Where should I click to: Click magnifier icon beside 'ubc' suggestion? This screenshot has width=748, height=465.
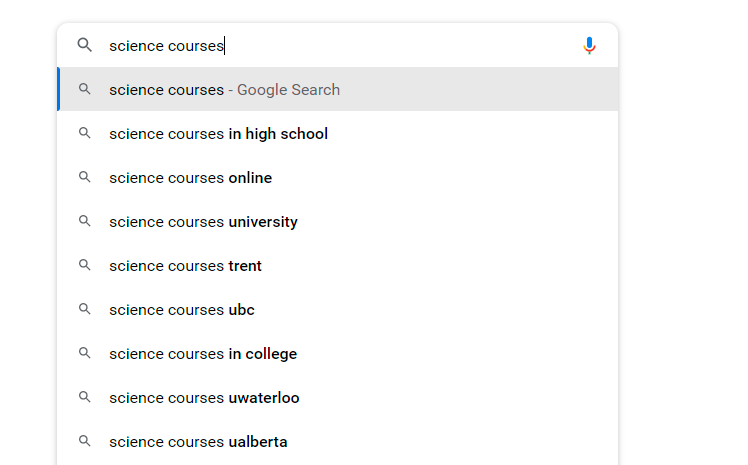pos(85,309)
